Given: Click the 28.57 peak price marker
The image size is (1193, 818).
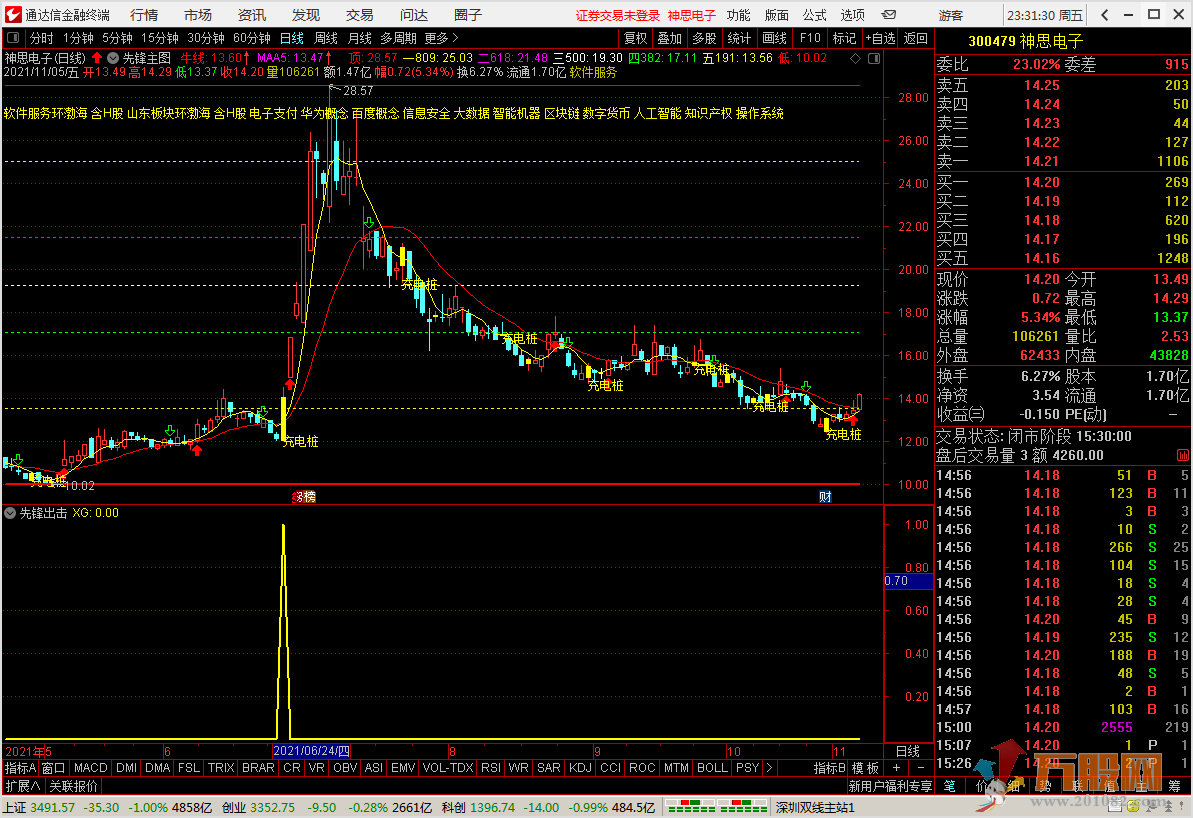Looking at the screenshot, I should [358, 91].
